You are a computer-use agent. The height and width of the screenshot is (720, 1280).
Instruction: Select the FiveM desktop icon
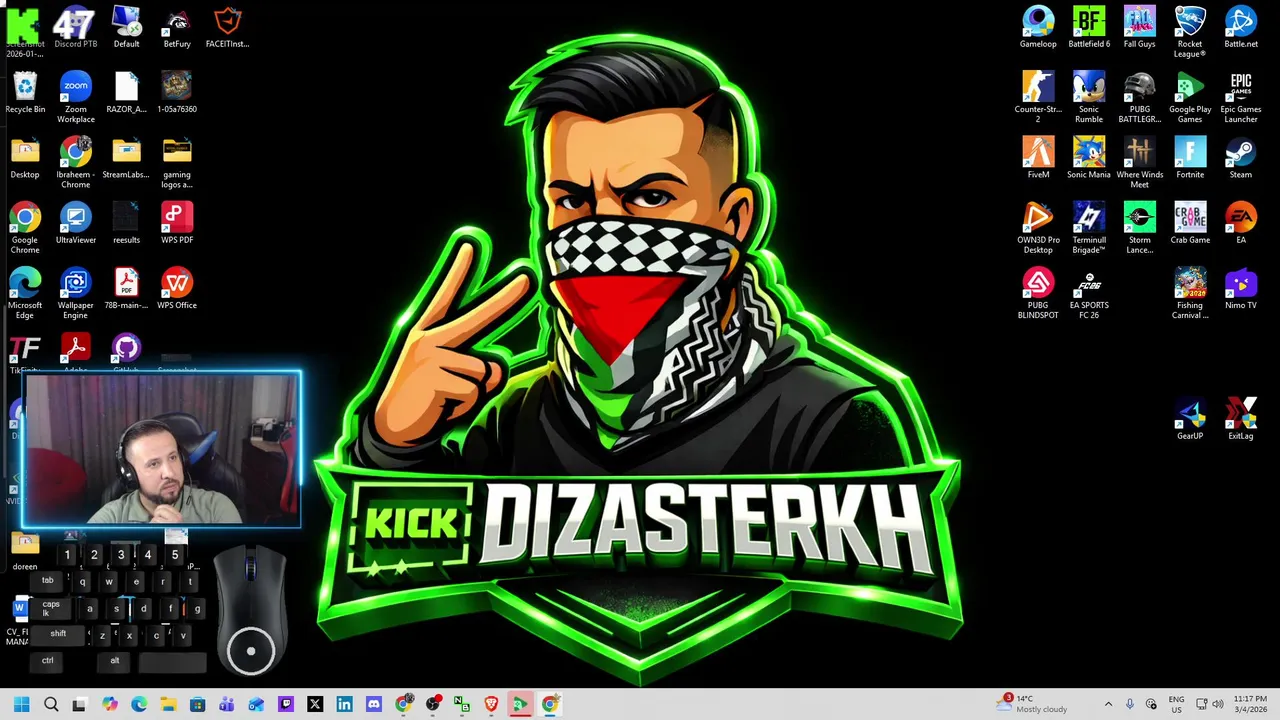click(1038, 158)
